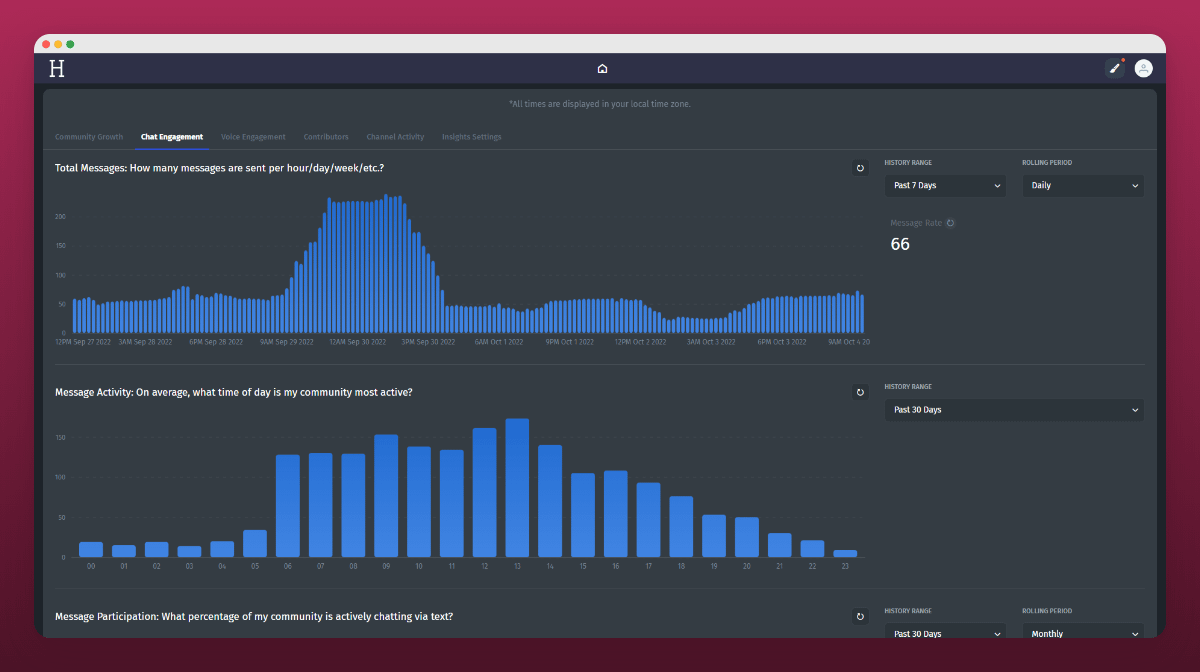The width and height of the screenshot is (1200, 672).
Task: Open Total Messages History Range dropdown
Action: coord(945,185)
